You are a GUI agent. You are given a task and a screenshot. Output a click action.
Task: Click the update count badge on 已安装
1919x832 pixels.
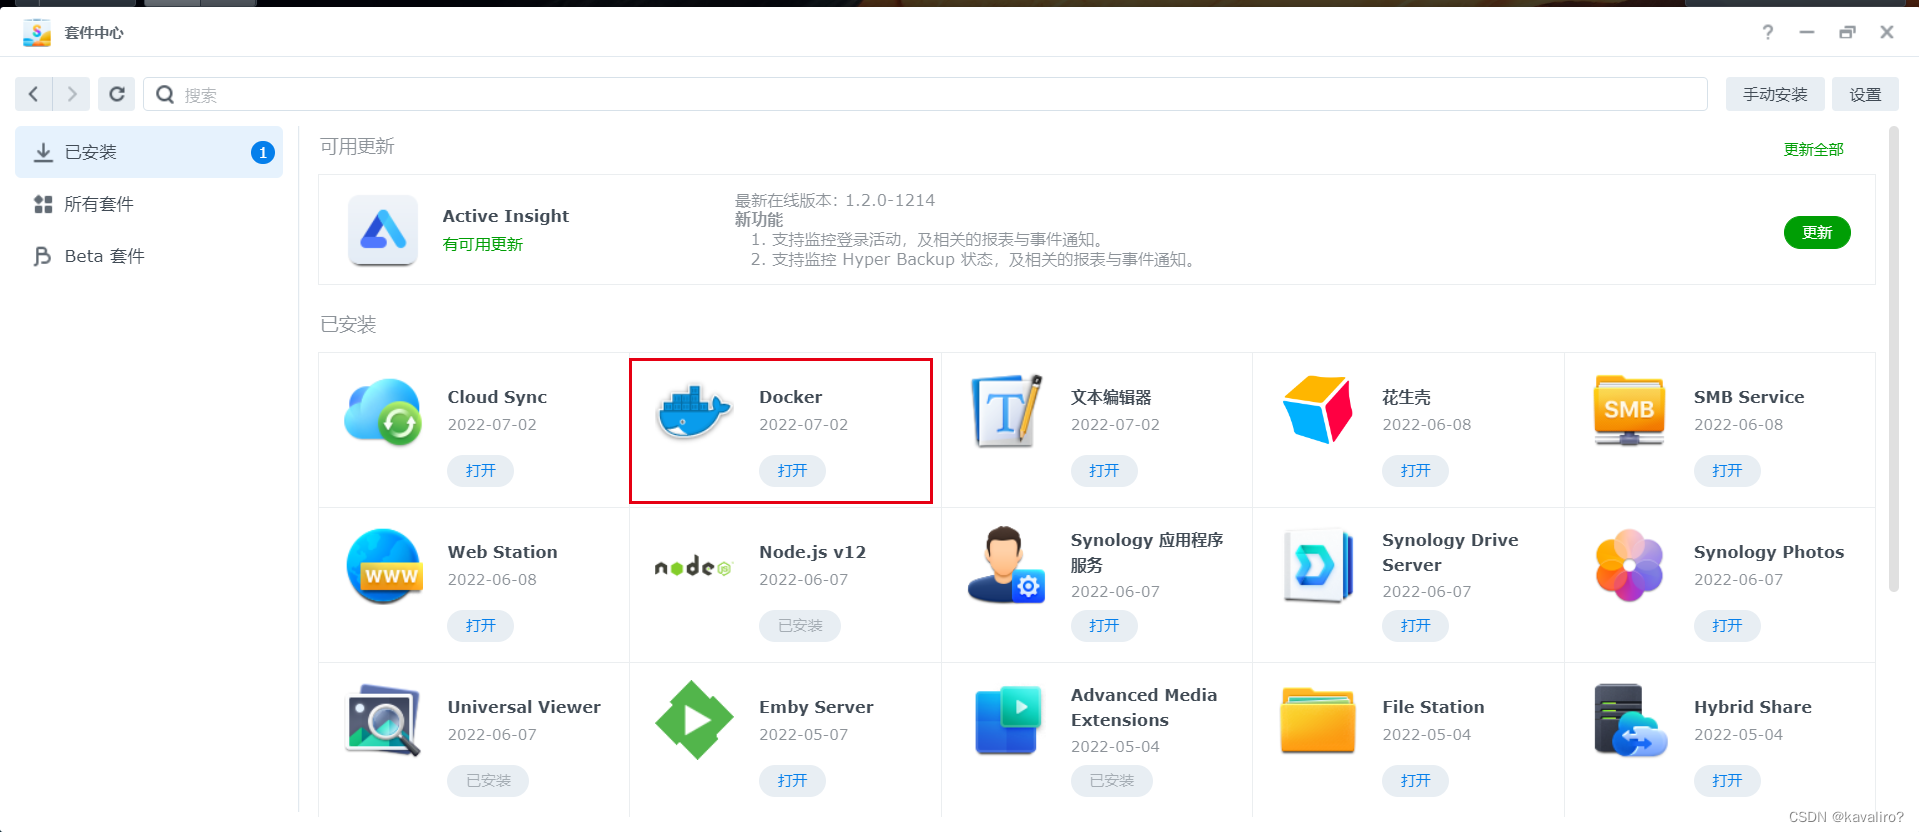tap(262, 152)
